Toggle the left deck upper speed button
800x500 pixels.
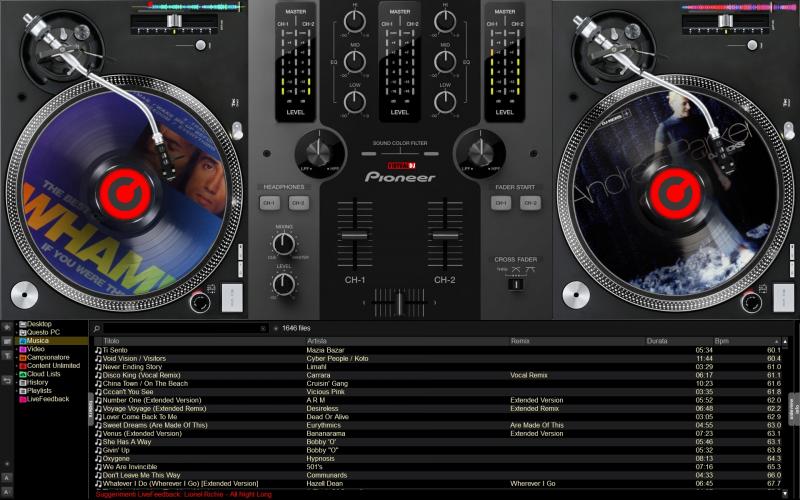click(240, 251)
